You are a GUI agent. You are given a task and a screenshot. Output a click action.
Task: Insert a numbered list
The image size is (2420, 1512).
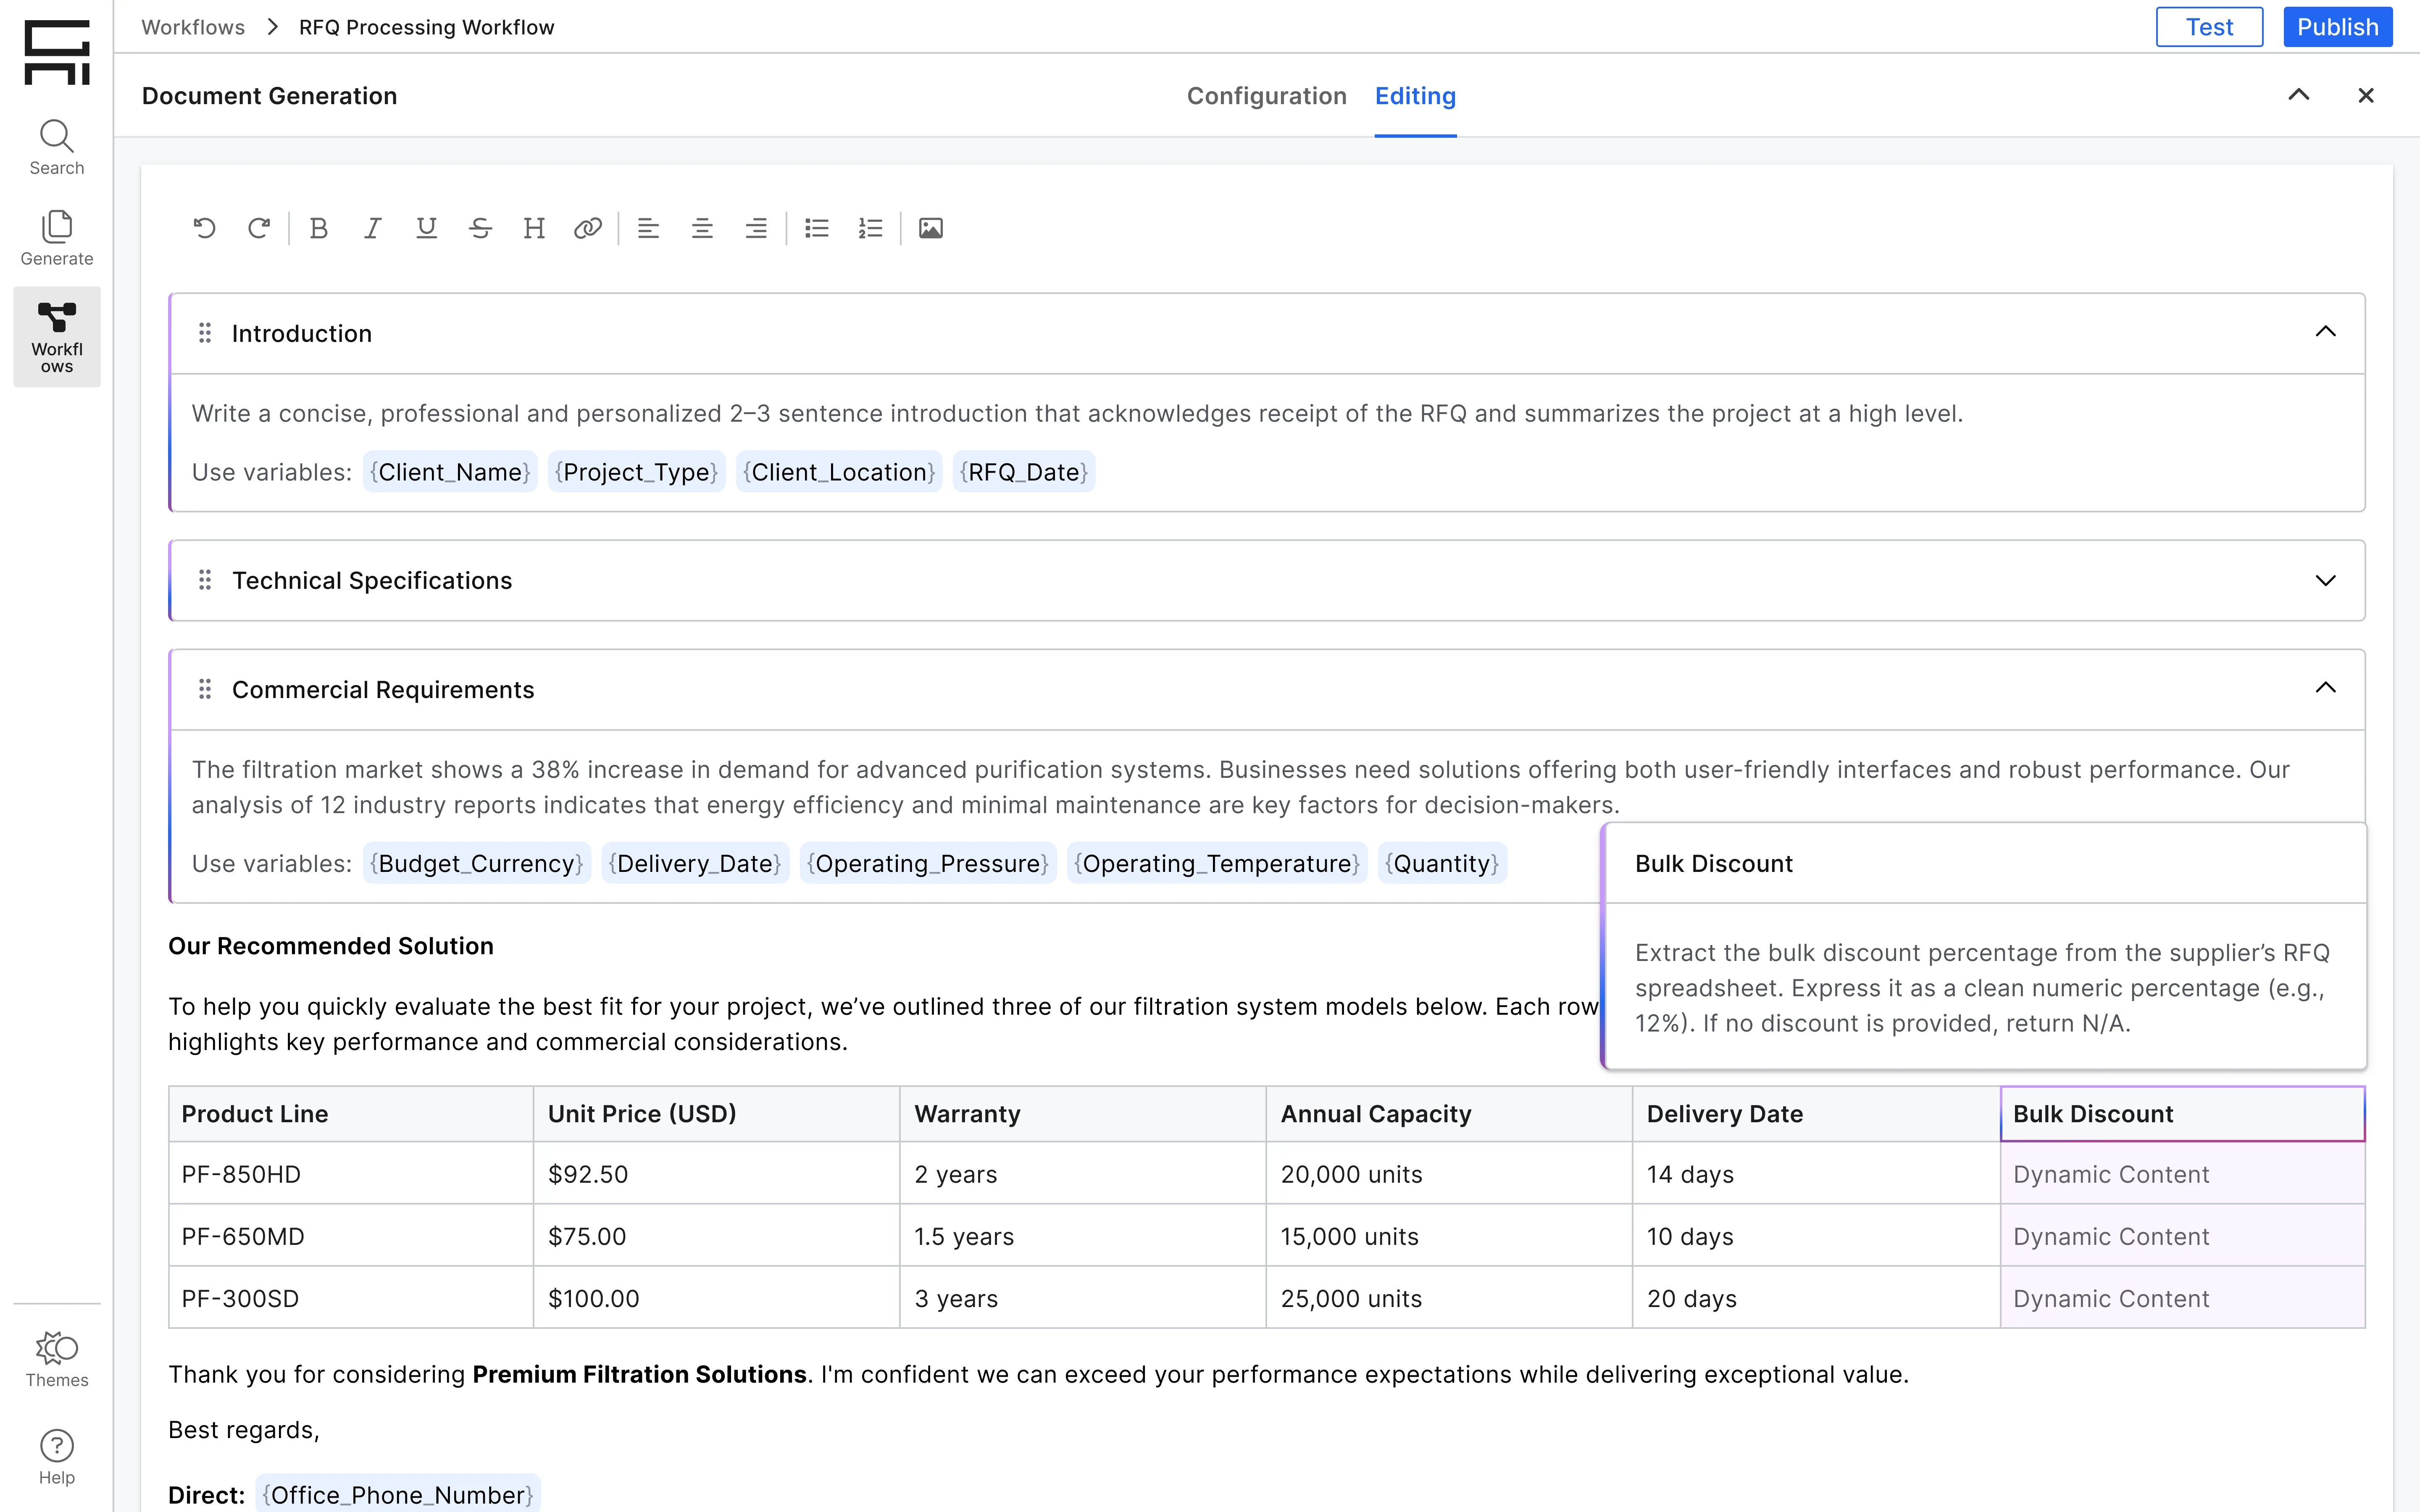(x=870, y=229)
